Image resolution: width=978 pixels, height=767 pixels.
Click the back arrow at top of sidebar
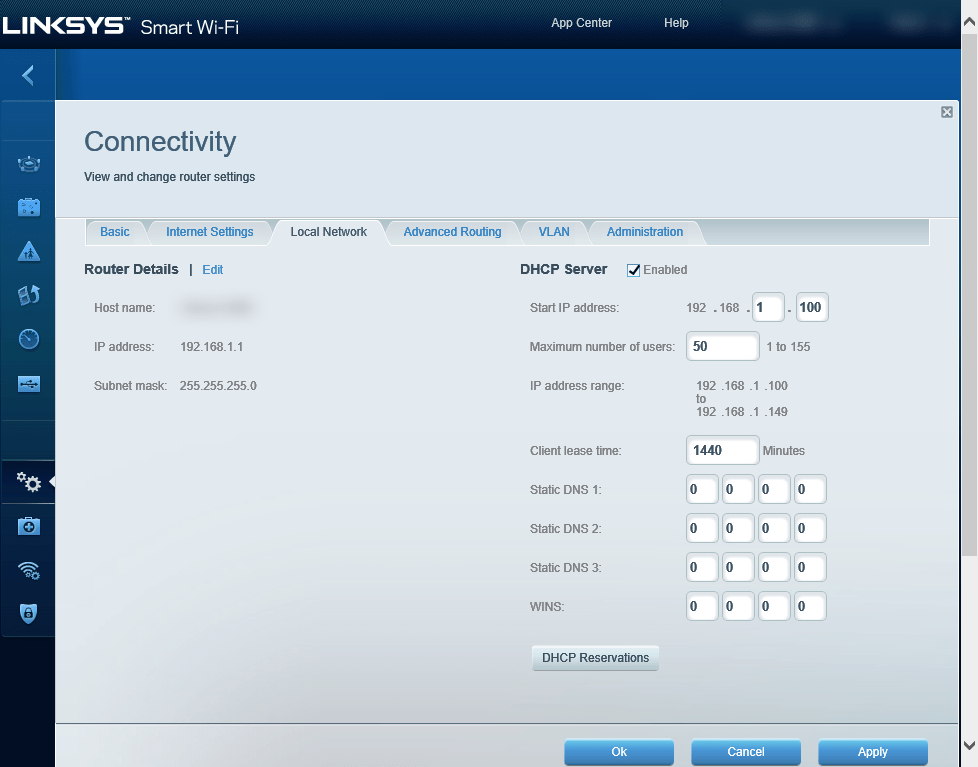28,75
